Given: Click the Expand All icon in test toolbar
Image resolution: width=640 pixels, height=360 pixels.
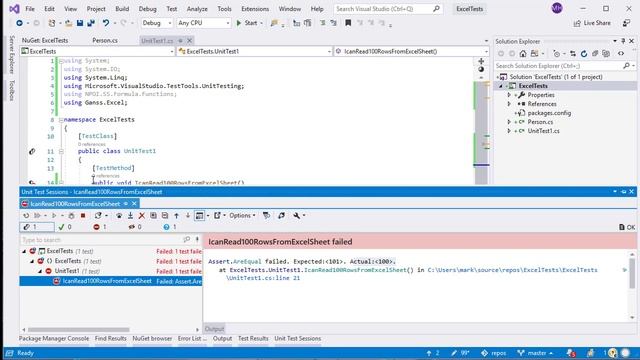Looking at the screenshot, I should (x=153, y=216).
